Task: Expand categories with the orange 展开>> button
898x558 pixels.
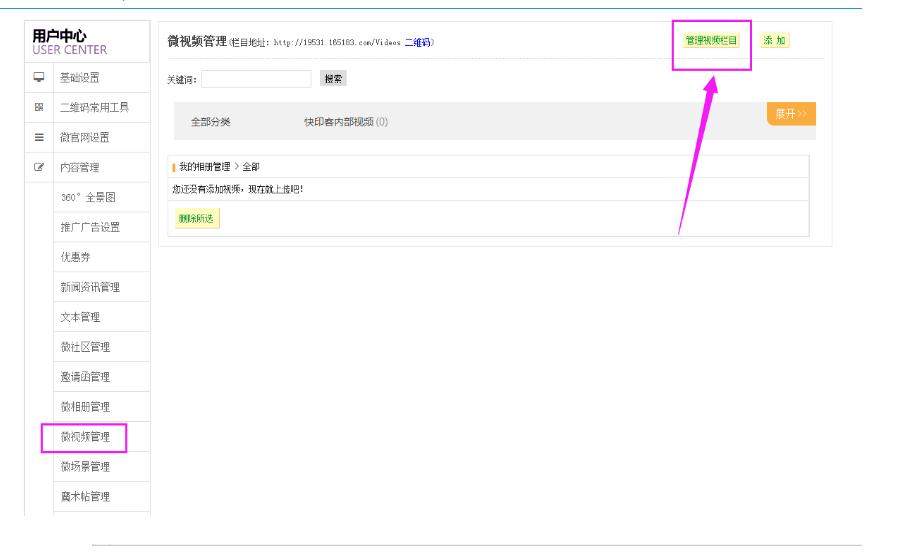Action: point(791,113)
